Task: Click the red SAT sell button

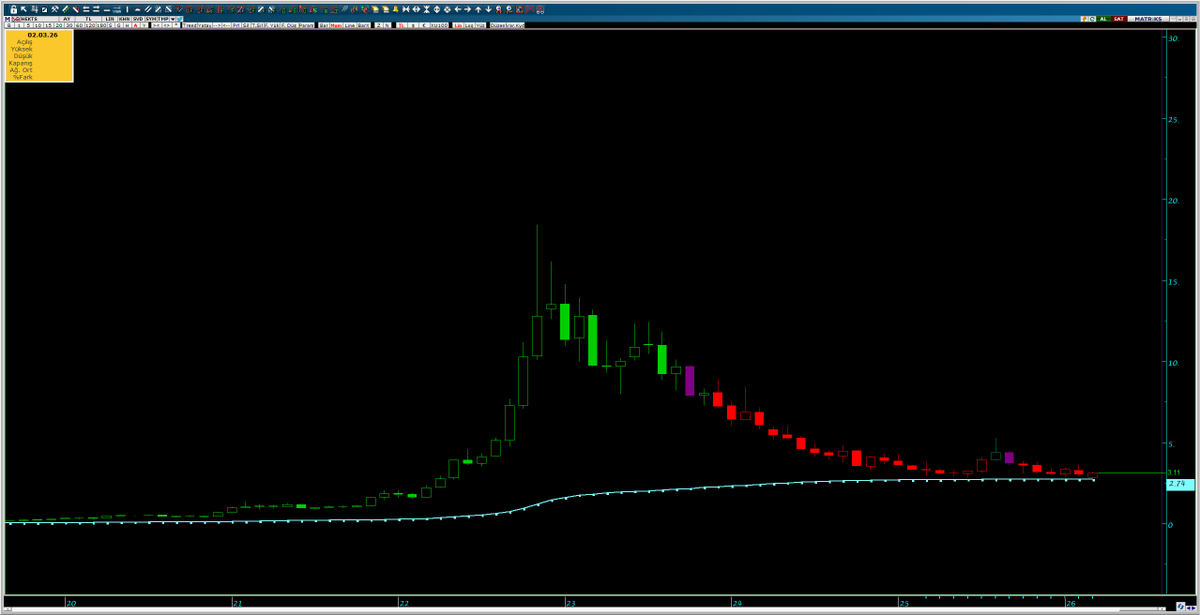Action: (1119, 19)
